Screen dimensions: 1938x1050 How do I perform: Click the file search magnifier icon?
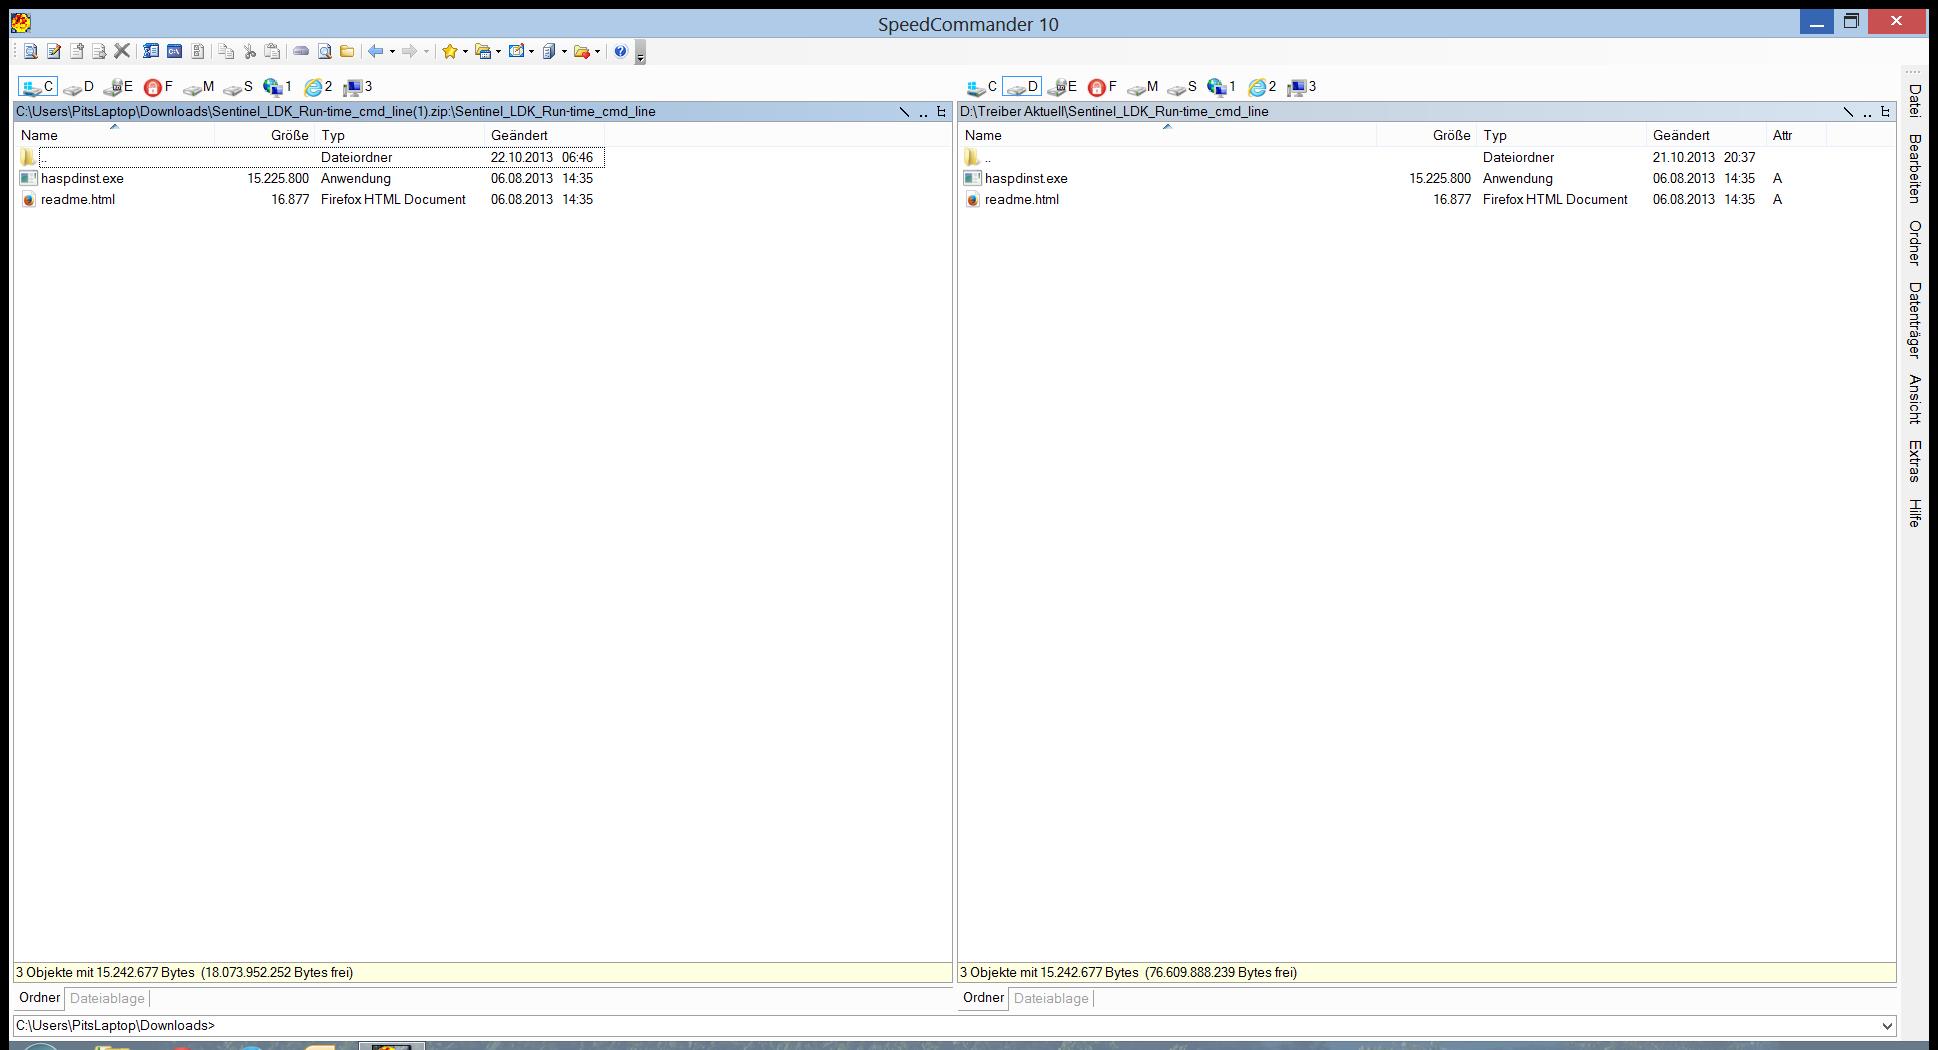click(325, 51)
